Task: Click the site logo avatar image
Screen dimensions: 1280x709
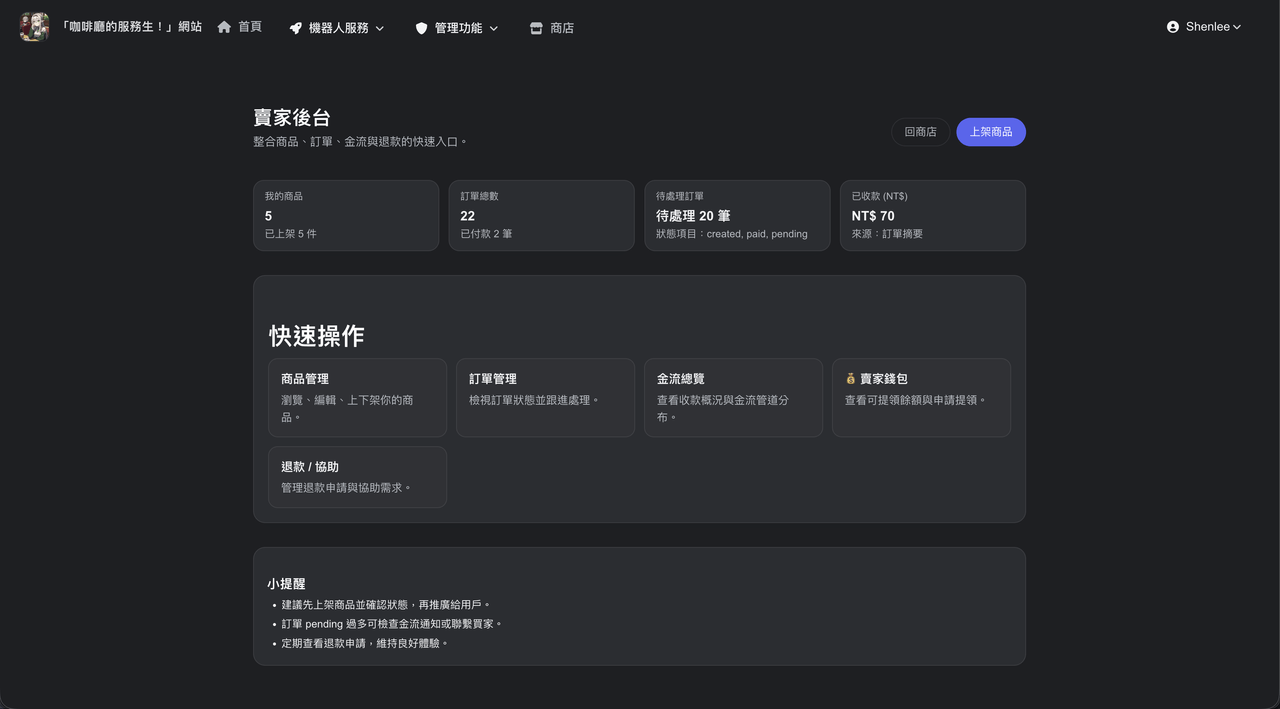Action: click(34, 27)
